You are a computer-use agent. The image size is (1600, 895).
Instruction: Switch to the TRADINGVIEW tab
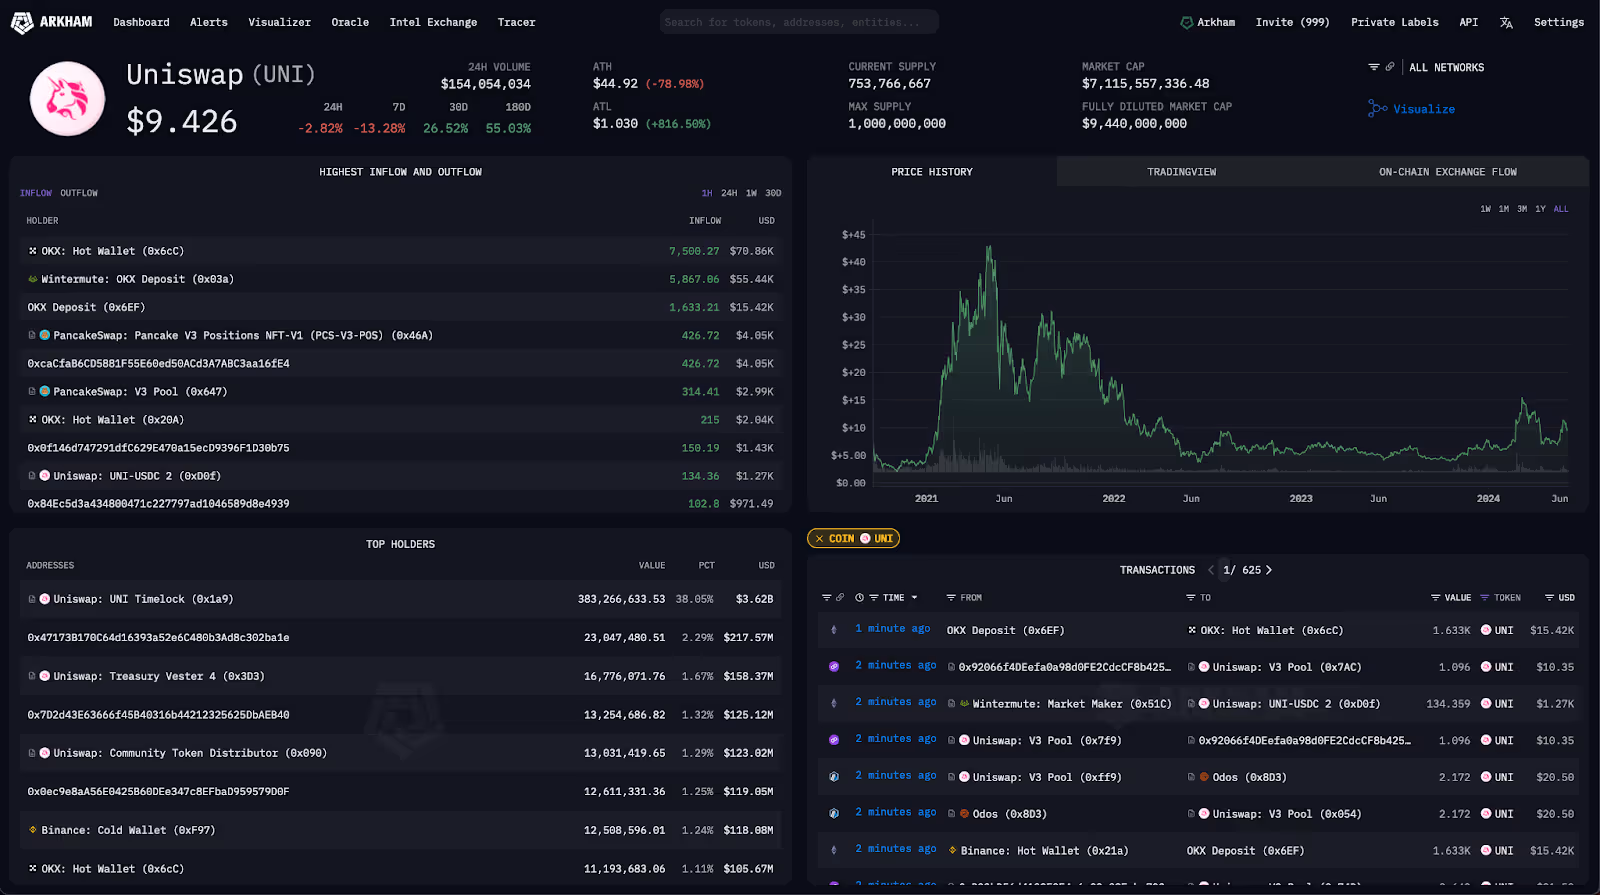1182,172
